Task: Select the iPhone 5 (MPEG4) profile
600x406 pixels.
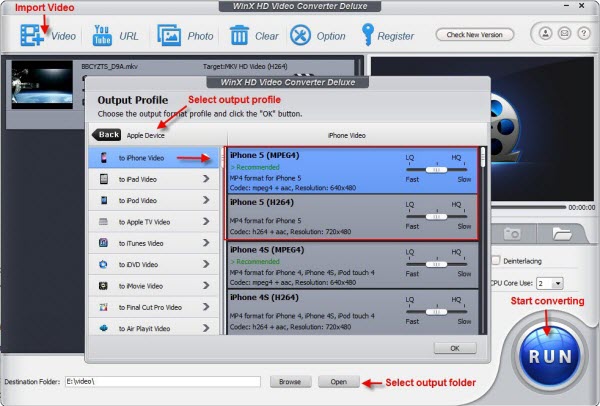Action: [x=352, y=171]
